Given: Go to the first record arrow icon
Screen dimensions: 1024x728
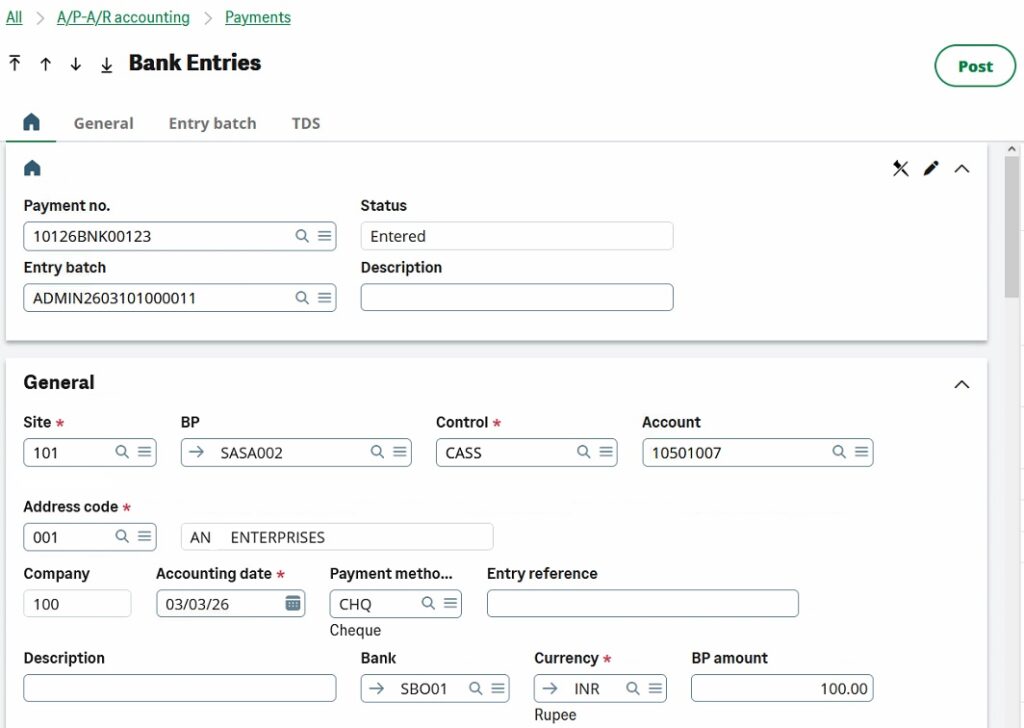Looking at the screenshot, I should [15, 63].
